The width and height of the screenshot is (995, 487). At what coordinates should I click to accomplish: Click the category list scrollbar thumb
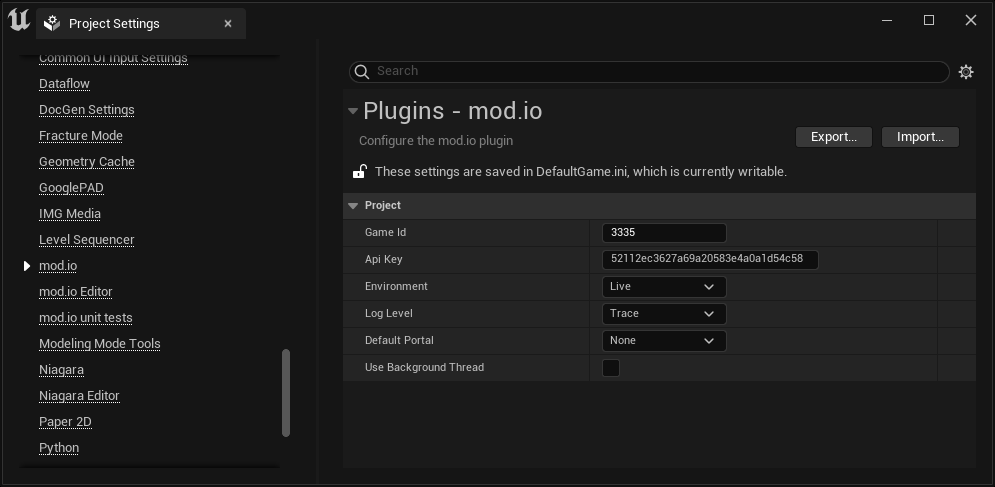coord(286,392)
